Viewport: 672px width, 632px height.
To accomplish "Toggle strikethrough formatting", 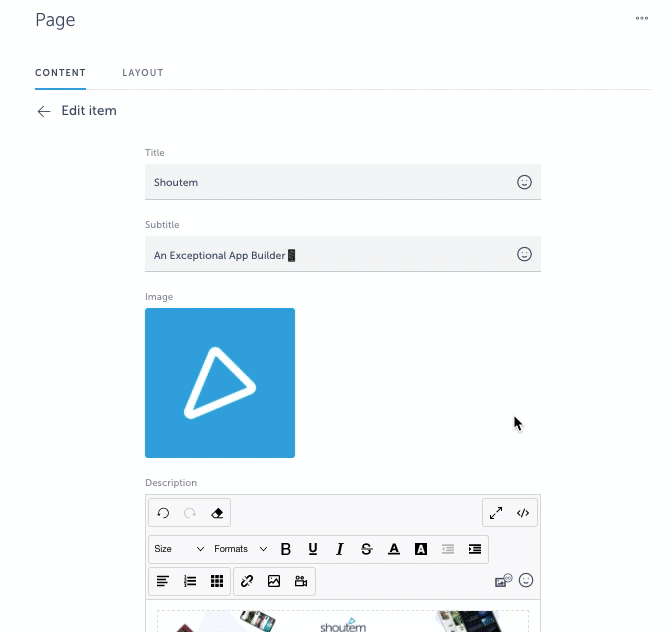I will 366,549.
